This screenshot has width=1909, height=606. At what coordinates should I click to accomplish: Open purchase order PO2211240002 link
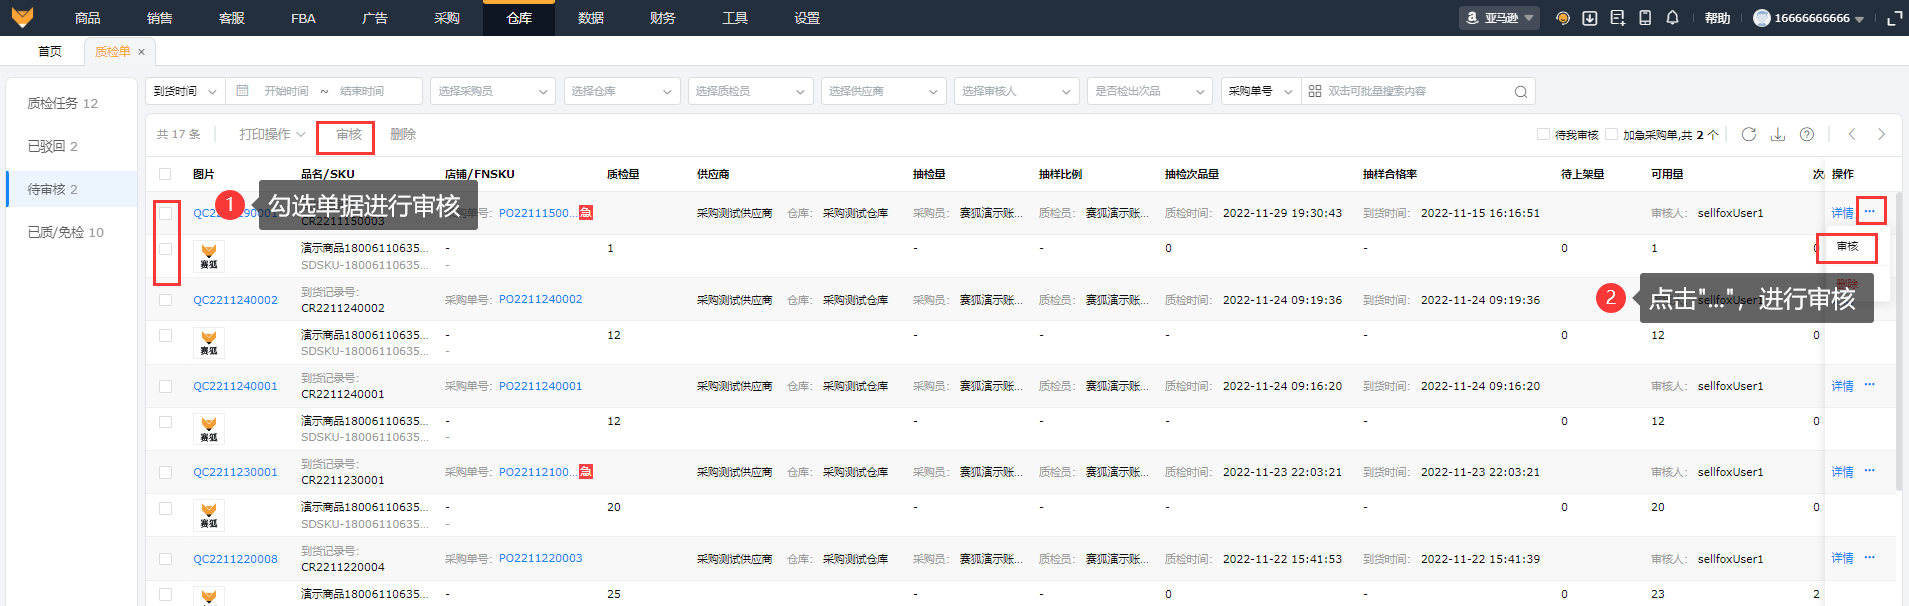click(540, 299)
